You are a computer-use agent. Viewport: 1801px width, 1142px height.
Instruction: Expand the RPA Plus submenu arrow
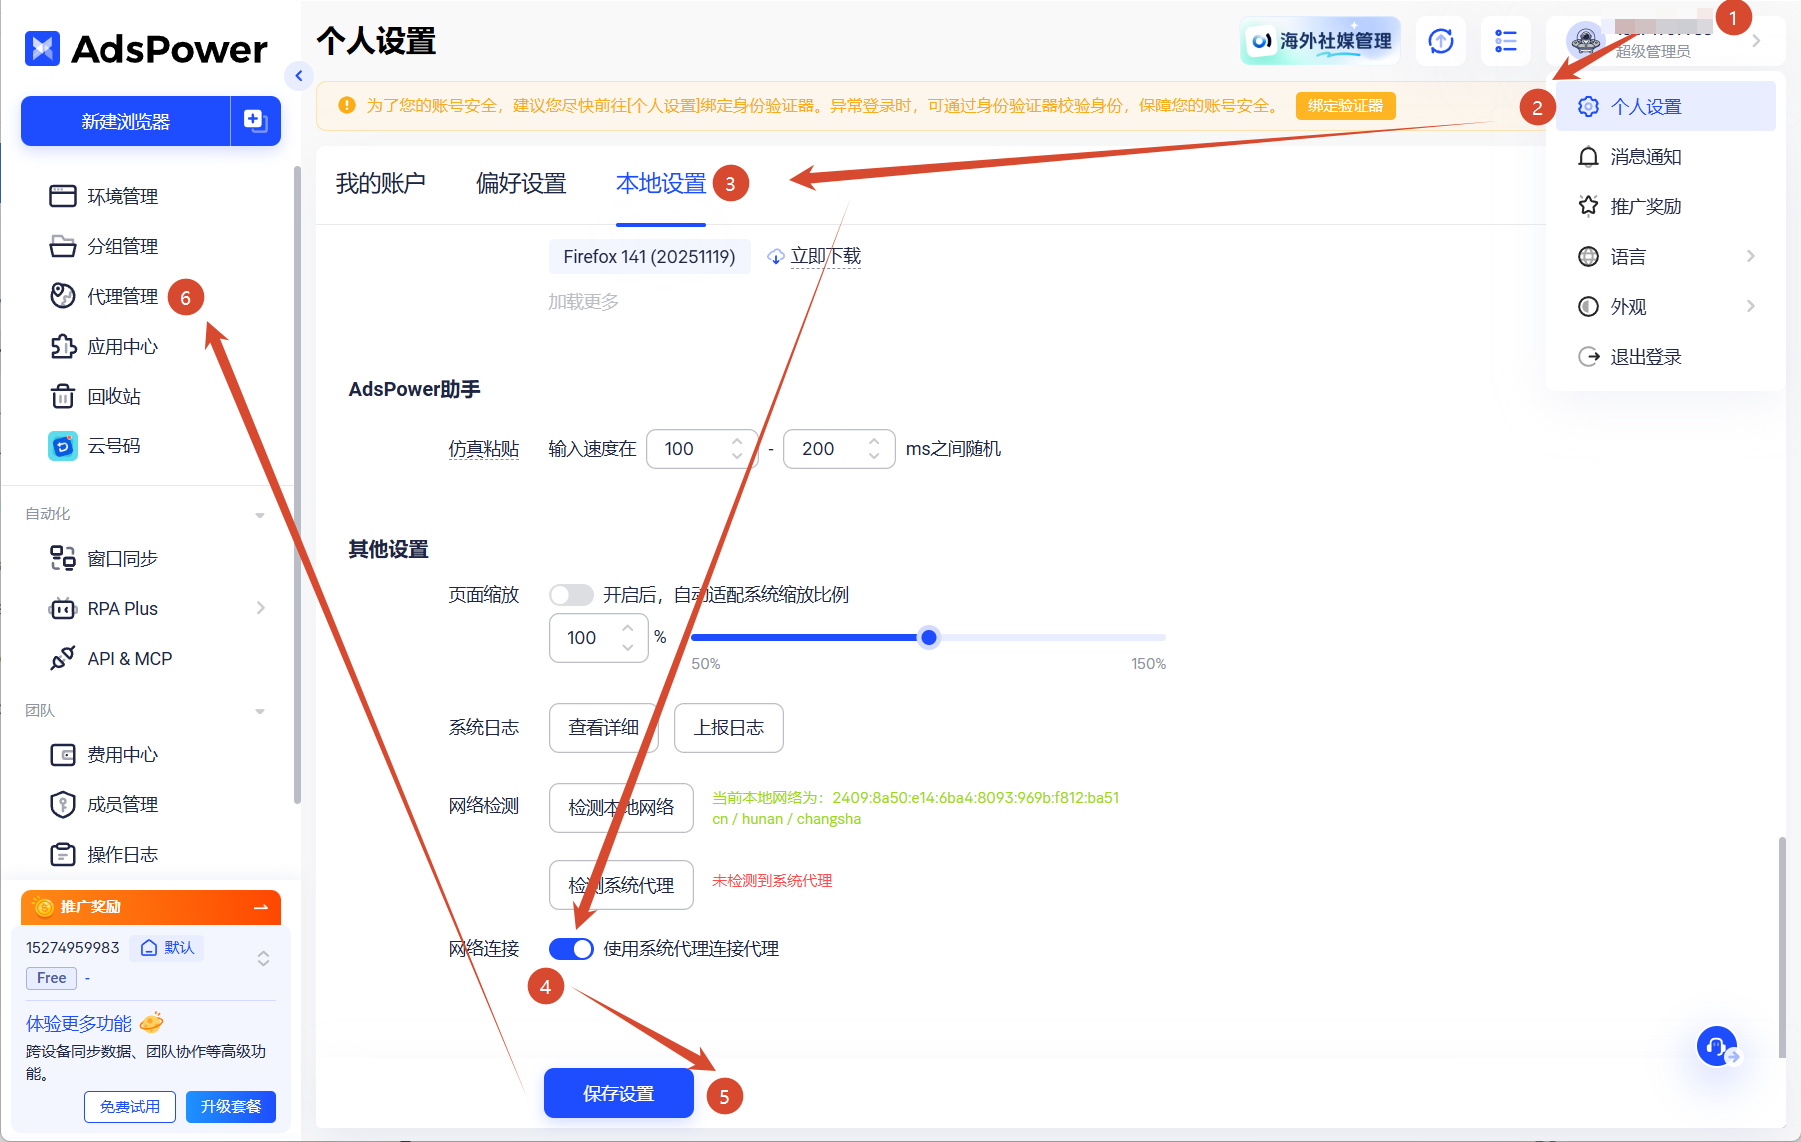click(261, 608)
